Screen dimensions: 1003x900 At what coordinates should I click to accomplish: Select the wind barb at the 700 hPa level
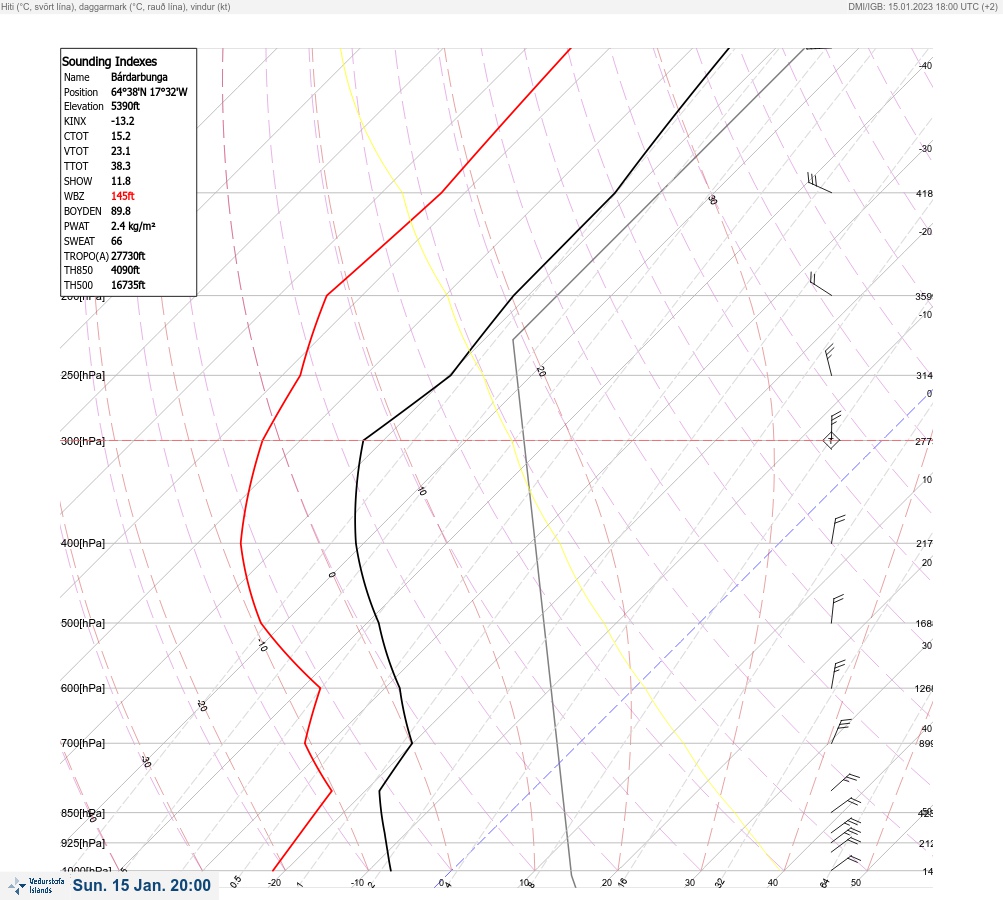point(841,731)
